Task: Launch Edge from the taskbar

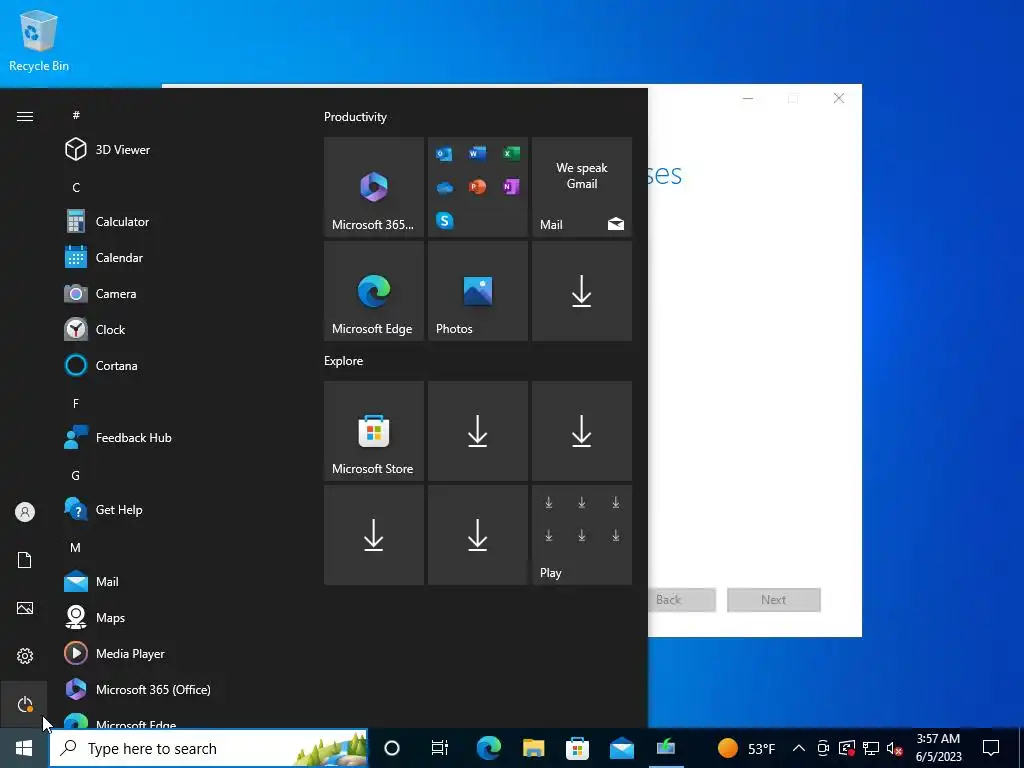Action: coord(488,748)
